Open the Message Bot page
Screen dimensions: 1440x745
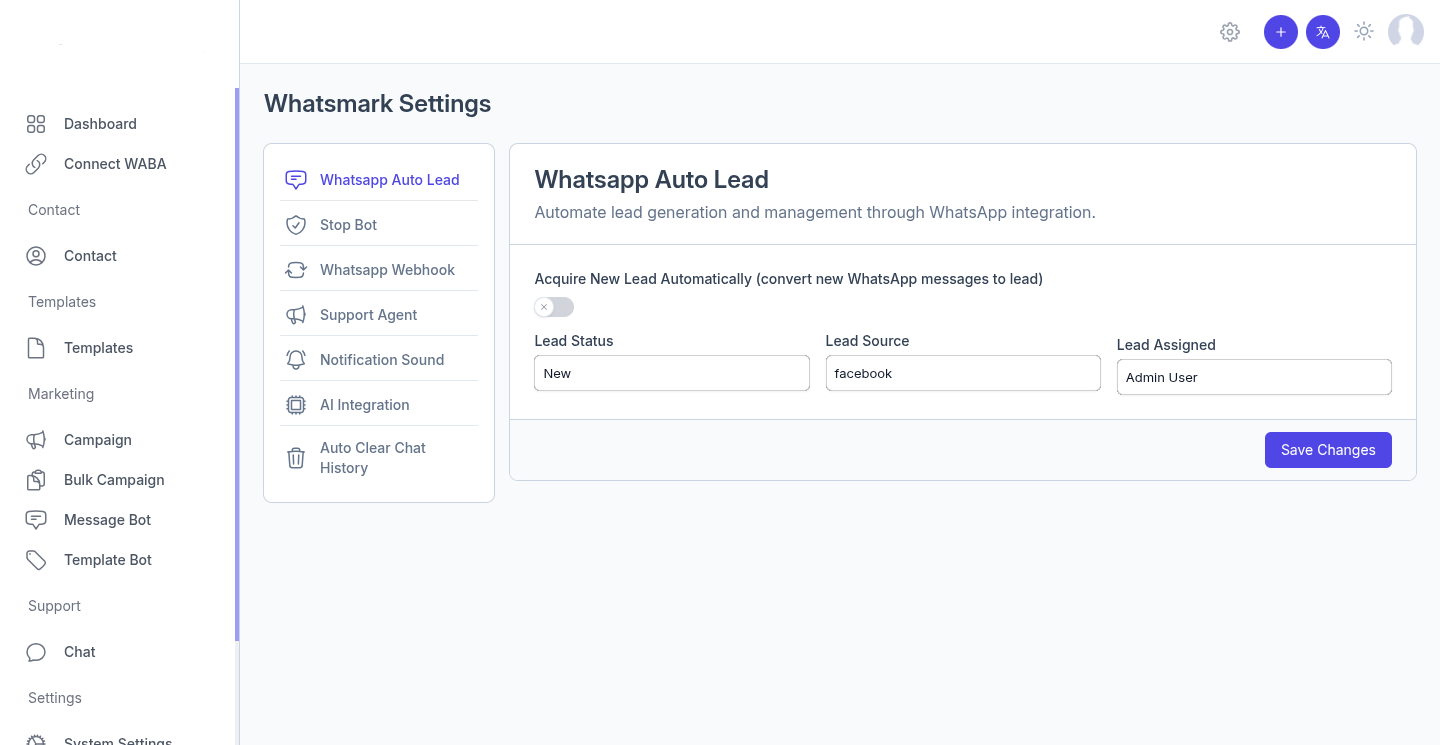(107, 520)
